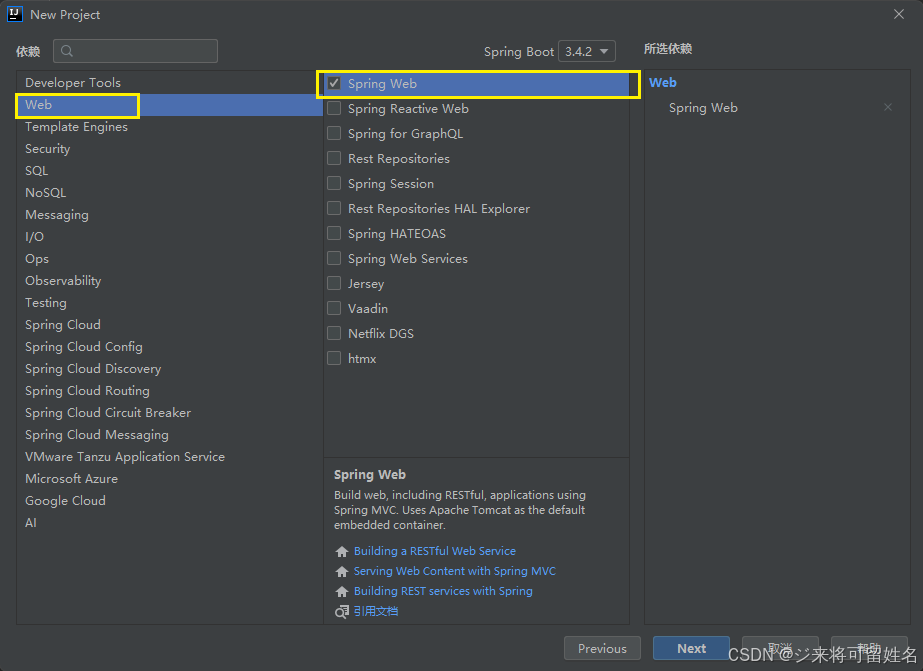Select the Web category
Screen dimensions: 923x671
pos(170,105)
